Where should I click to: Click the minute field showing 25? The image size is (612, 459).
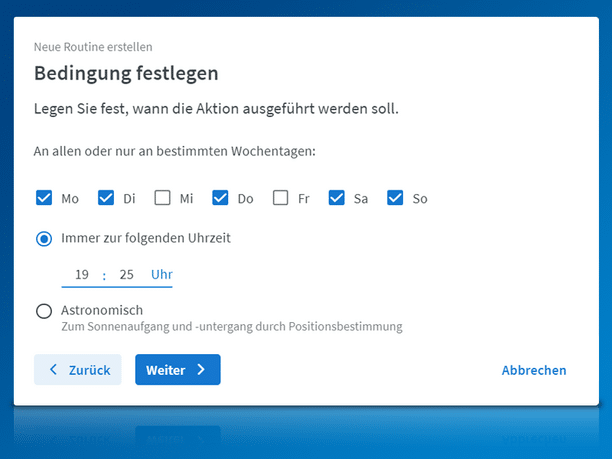[x=125, y=274]
